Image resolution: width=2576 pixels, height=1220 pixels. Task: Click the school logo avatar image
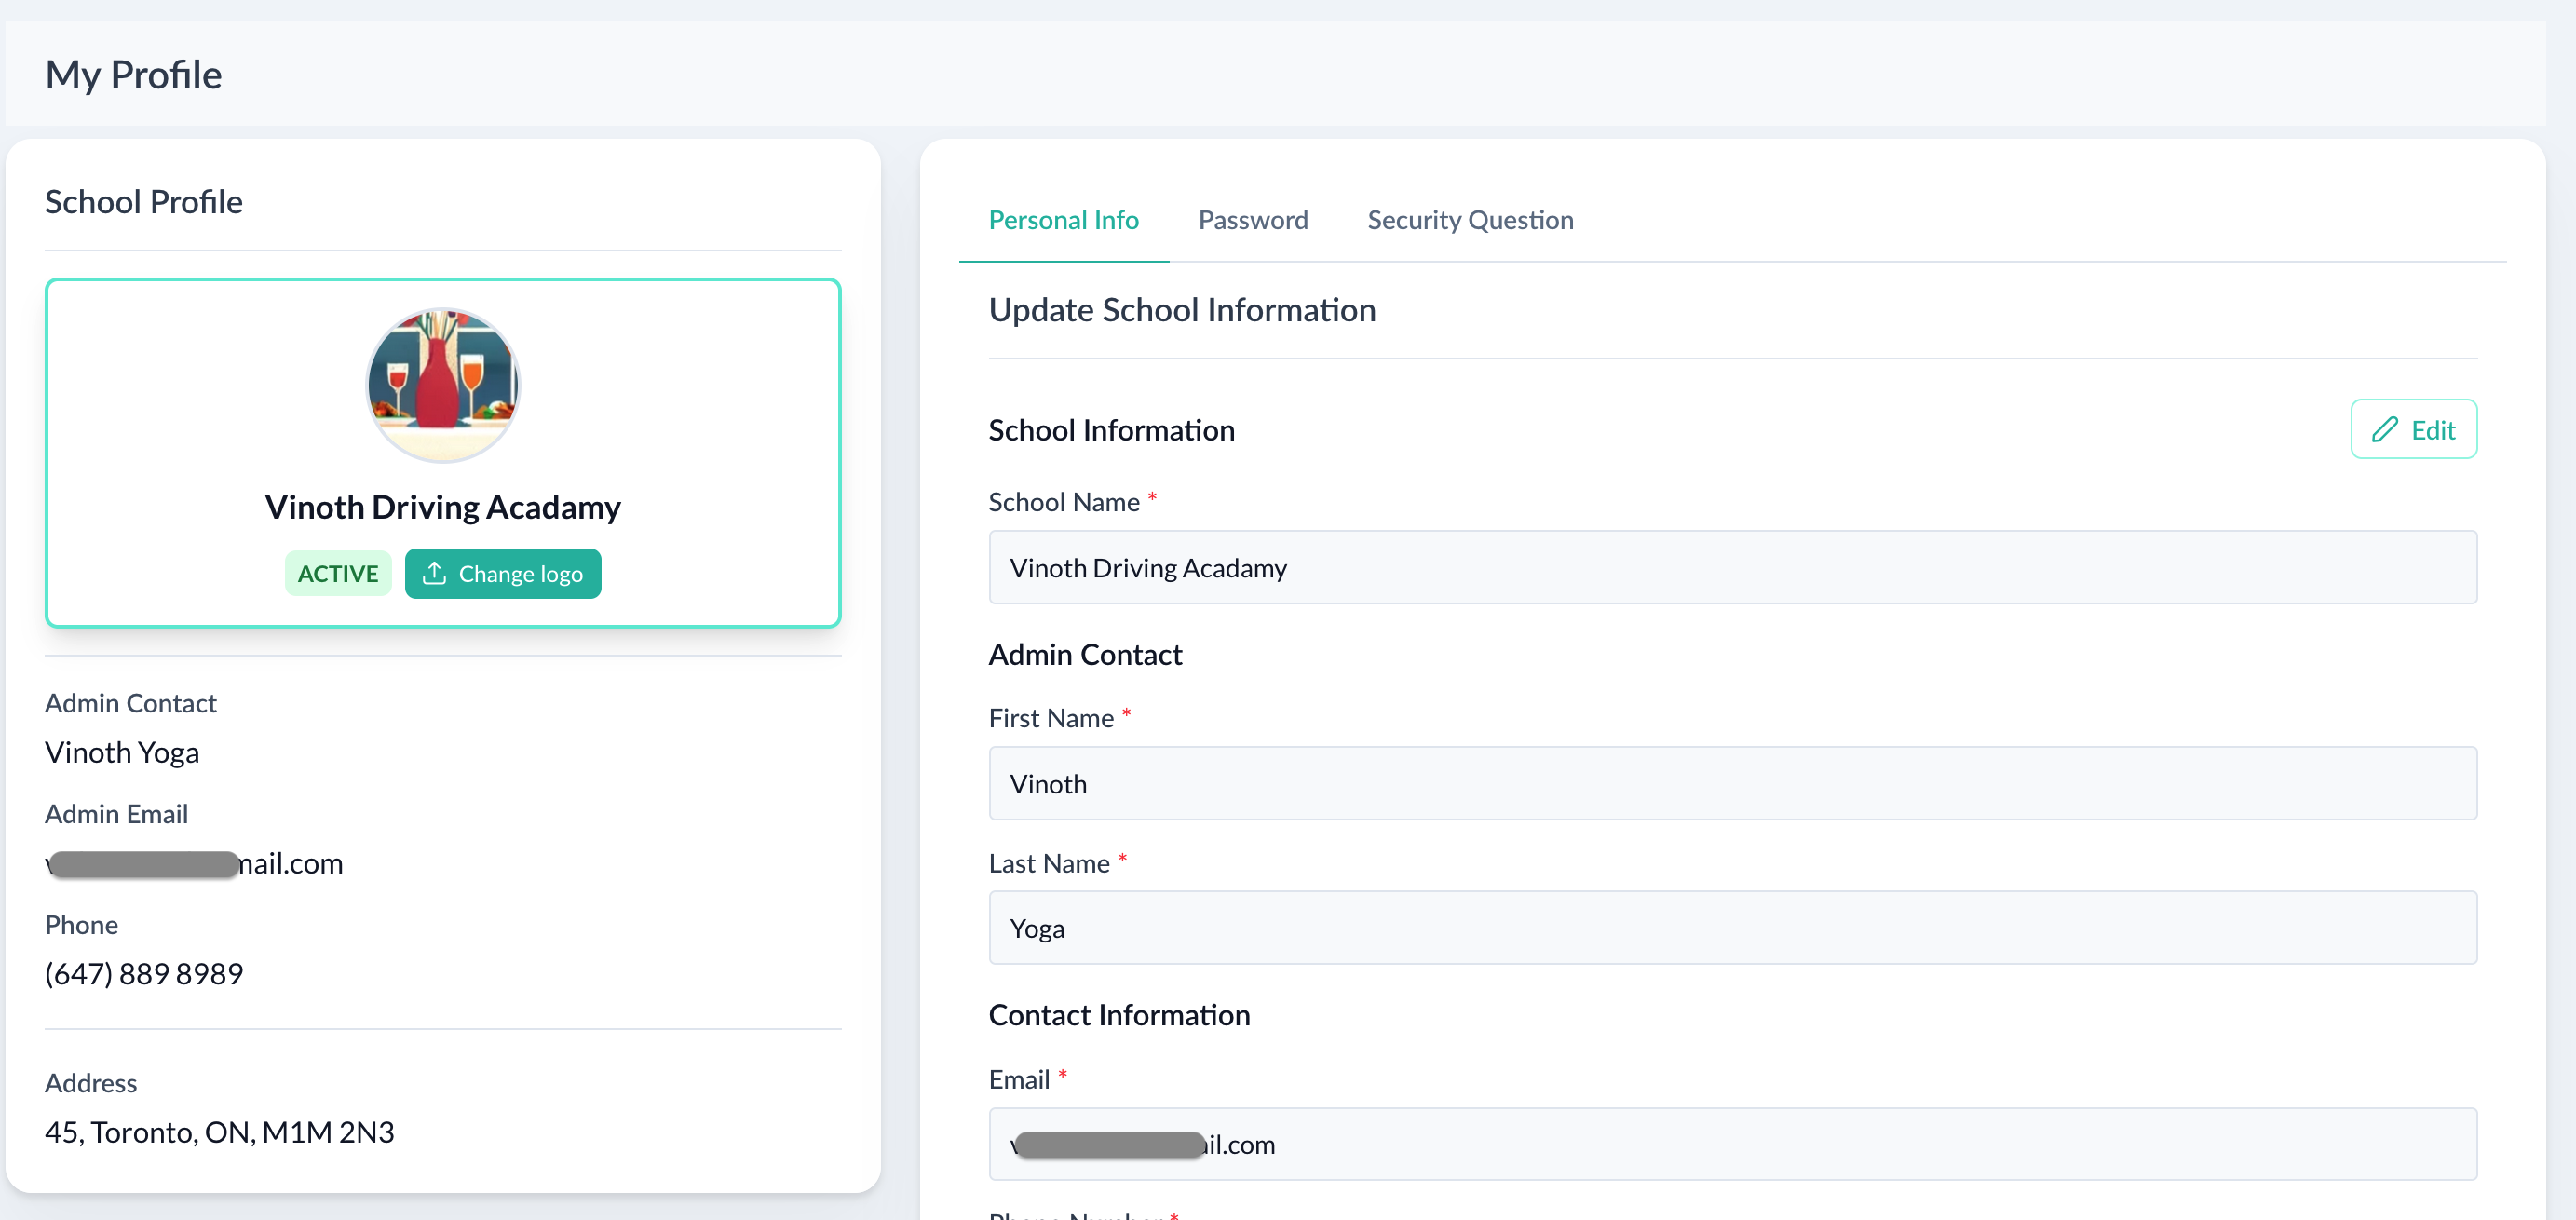click(442, 385)
